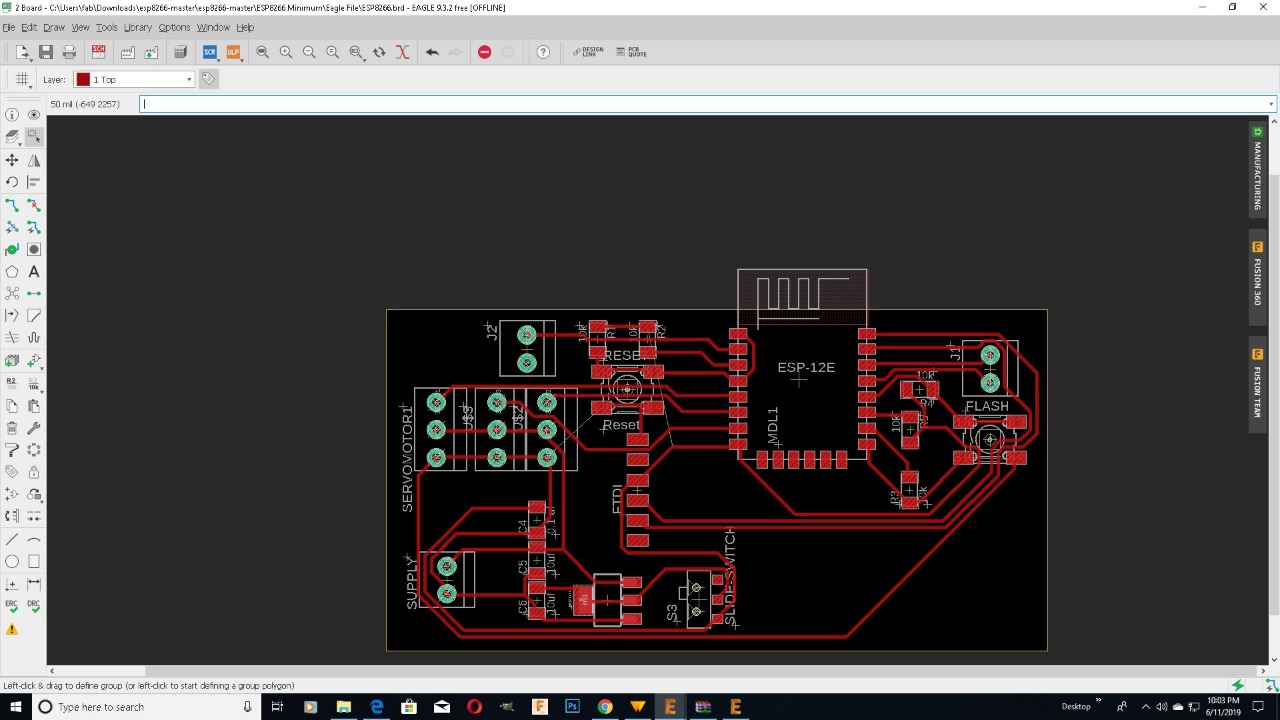Click into the command line input field
This screenshot has height=720, width=1280.
coord(703,104)
